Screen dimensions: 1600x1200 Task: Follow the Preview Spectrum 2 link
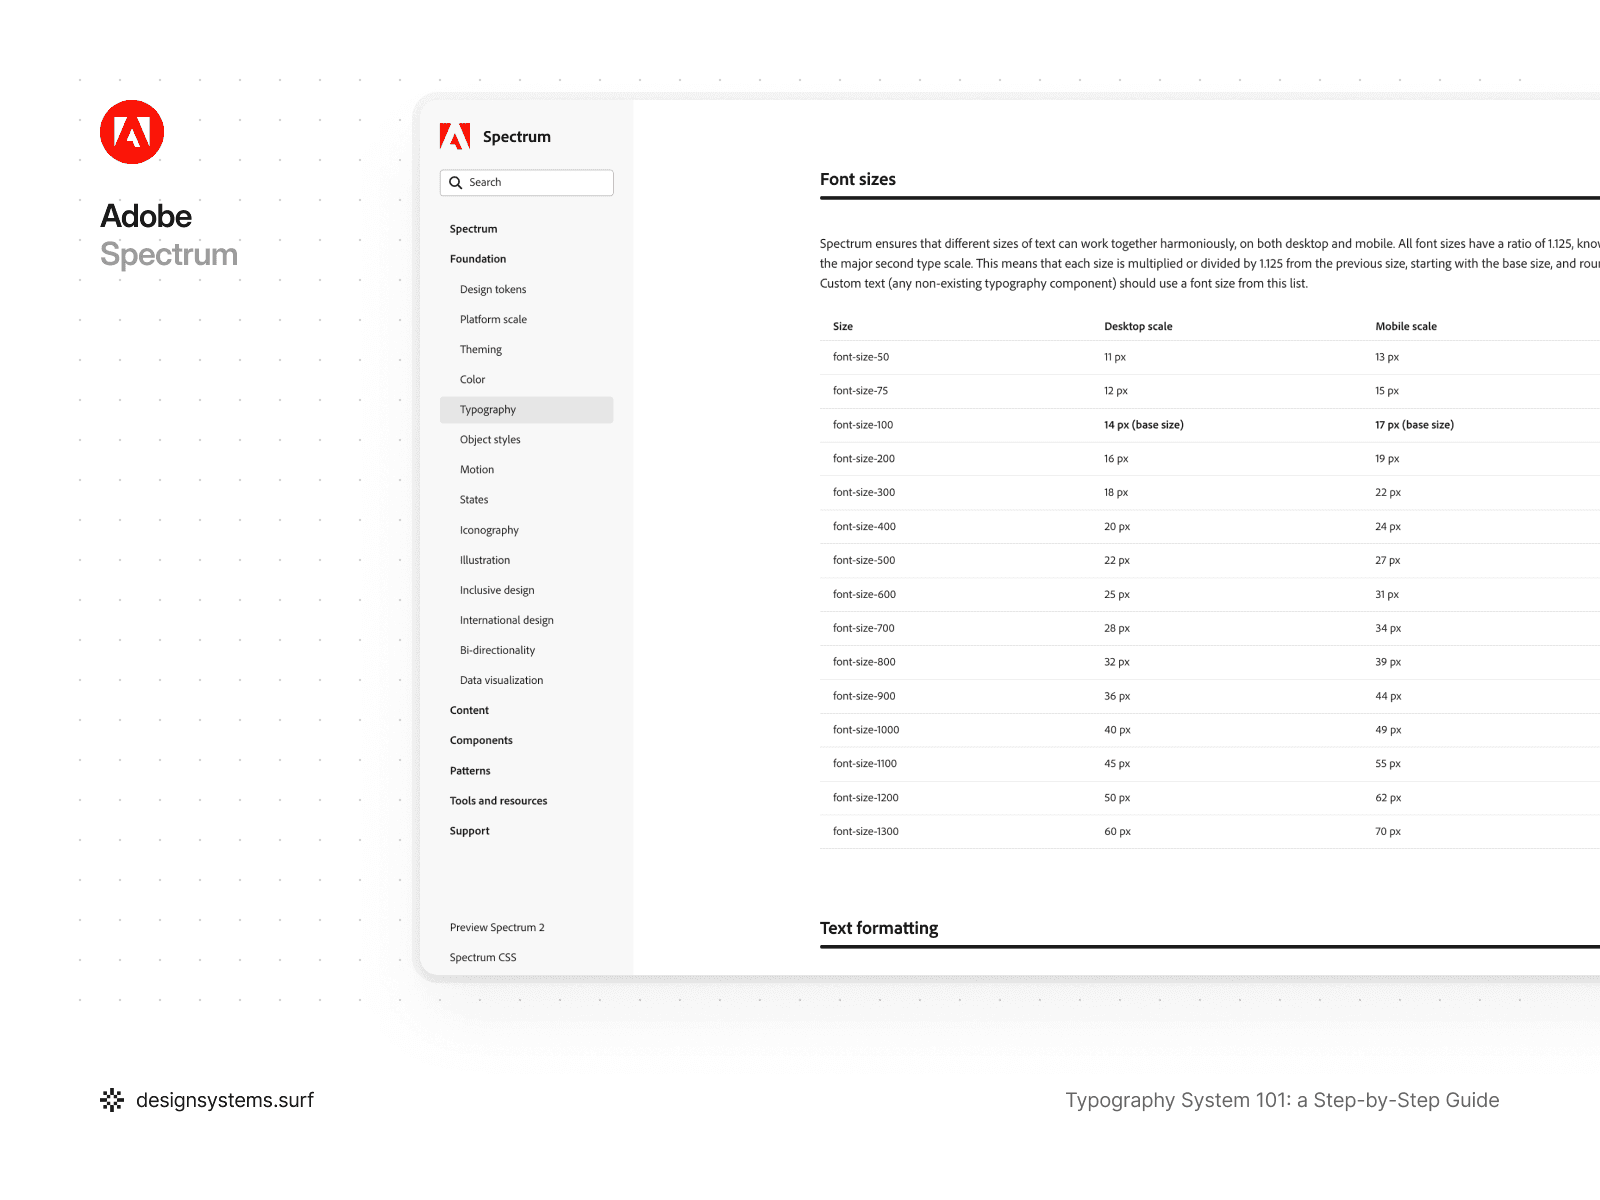point(497,927)
